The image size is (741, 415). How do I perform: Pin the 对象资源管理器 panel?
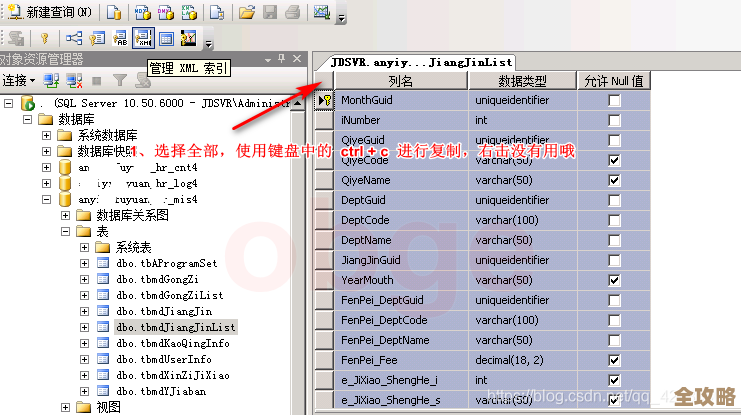click(282, 59)
